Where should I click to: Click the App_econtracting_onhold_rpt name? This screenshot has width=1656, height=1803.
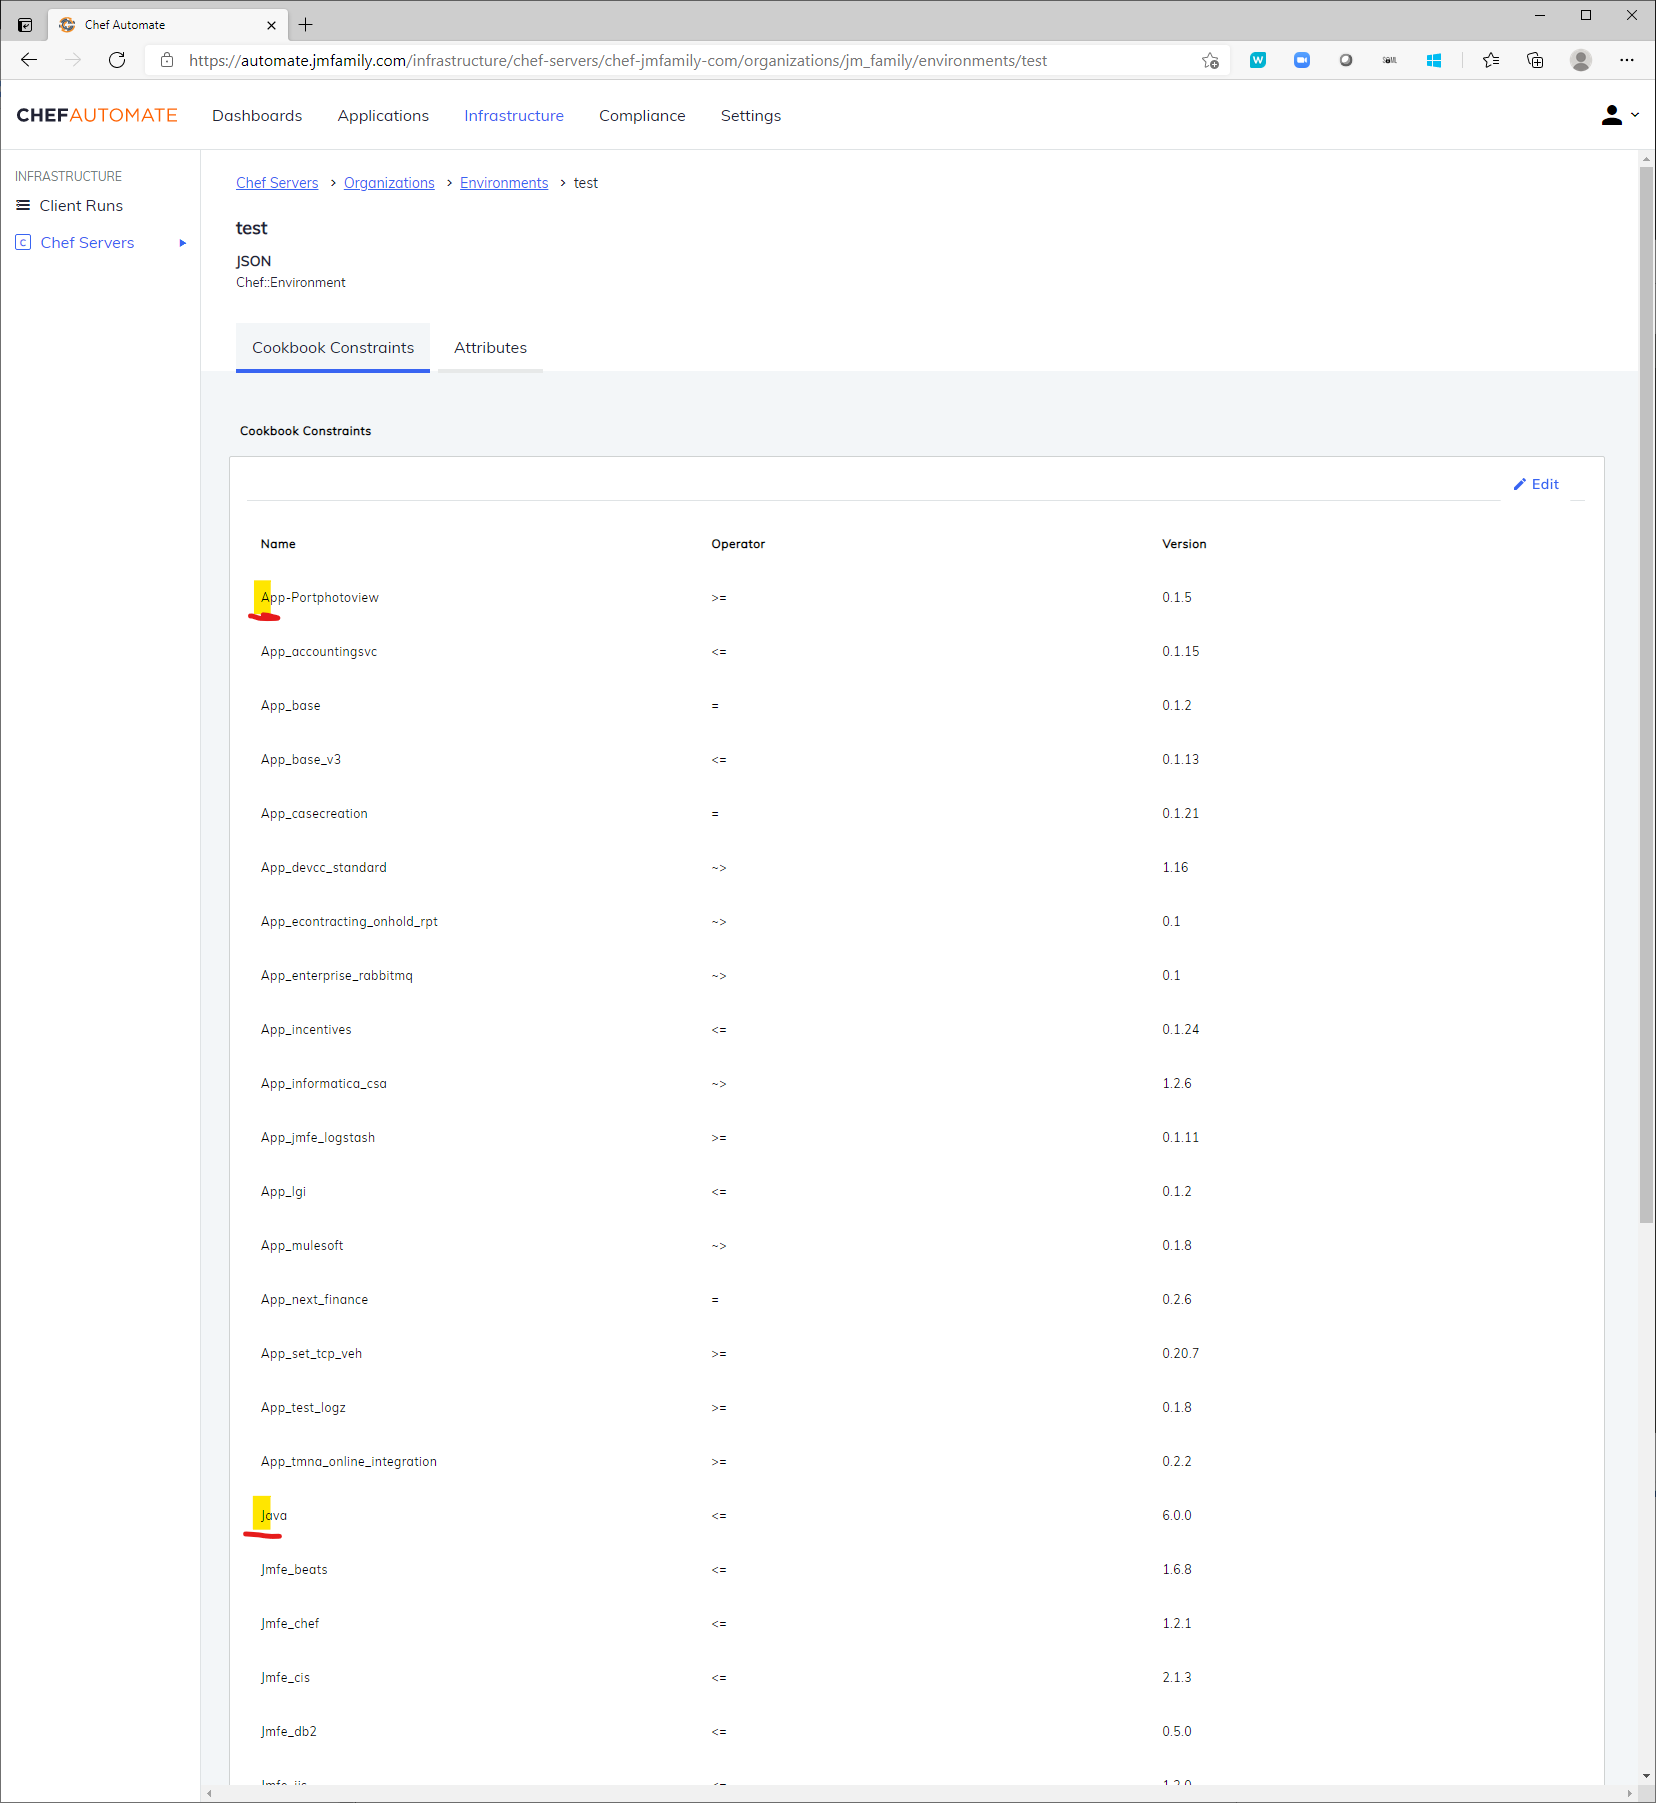click(x=349, y=921)
